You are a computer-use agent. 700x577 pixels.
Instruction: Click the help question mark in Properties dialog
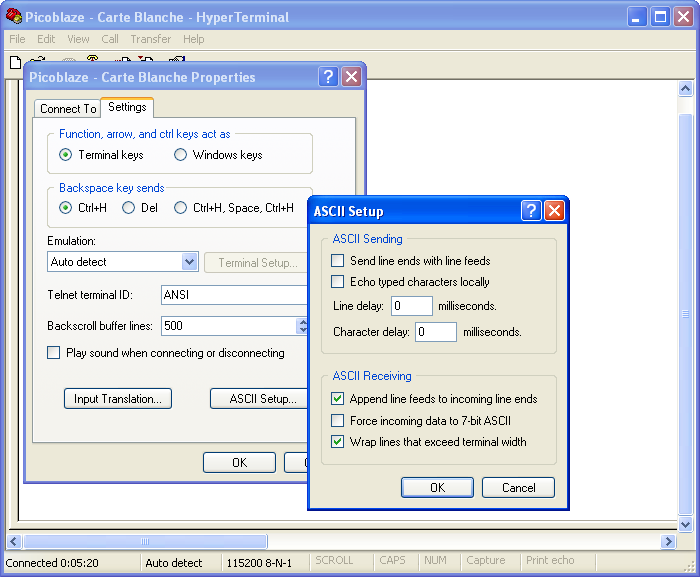pyautogui.click(x=328, y=77)
